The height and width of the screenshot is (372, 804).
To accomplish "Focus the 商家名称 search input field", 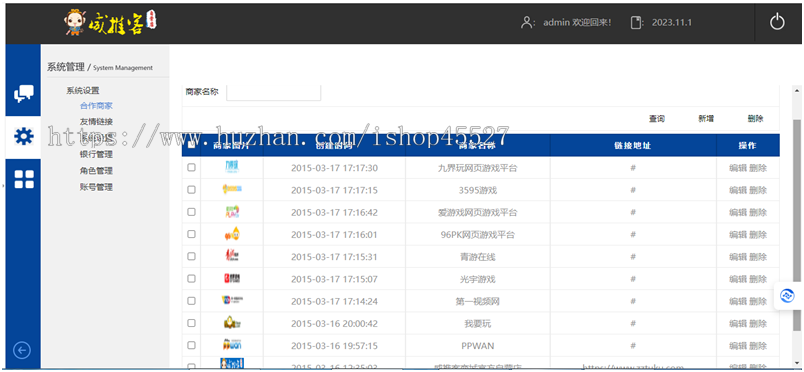I will [273, 92].
